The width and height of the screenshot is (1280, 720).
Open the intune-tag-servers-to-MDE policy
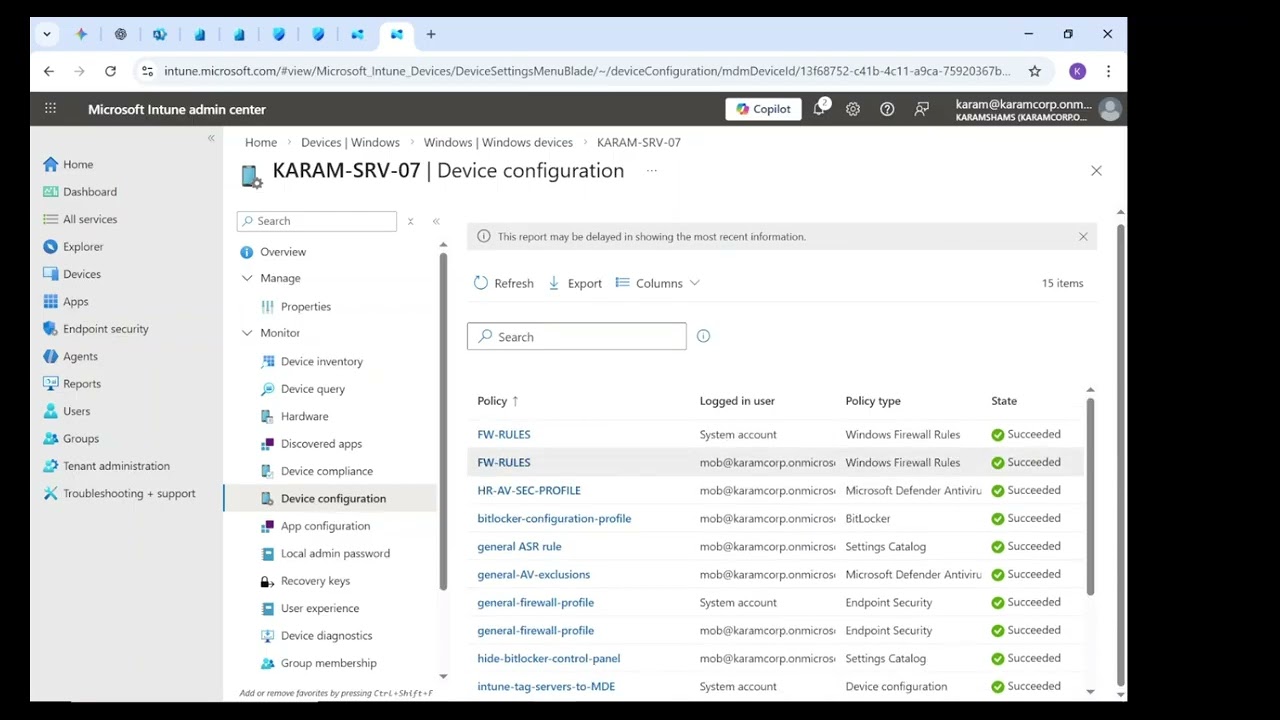tap(546, 686)
